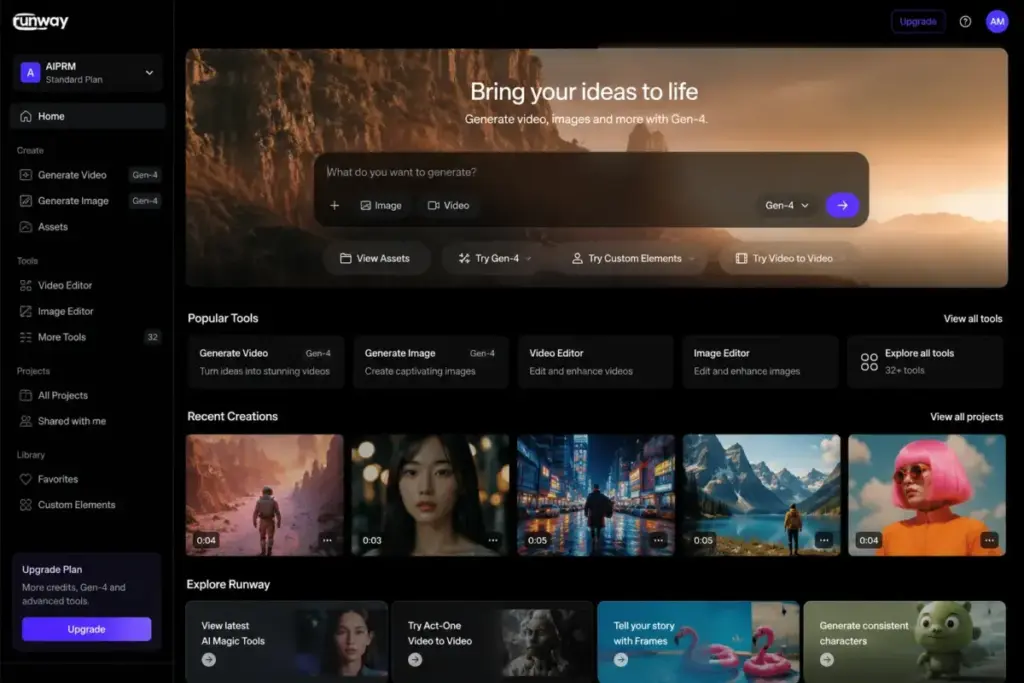Viewport: 1024px width, 683px height.
Task: Expand the Try Gen-4 chip dropdown
Action: [x=528, y=259]
